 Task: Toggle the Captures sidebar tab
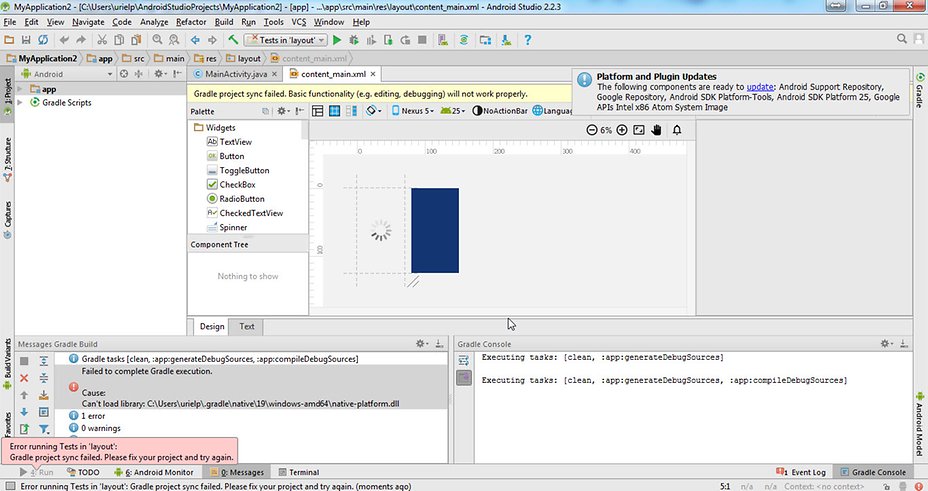8,219
